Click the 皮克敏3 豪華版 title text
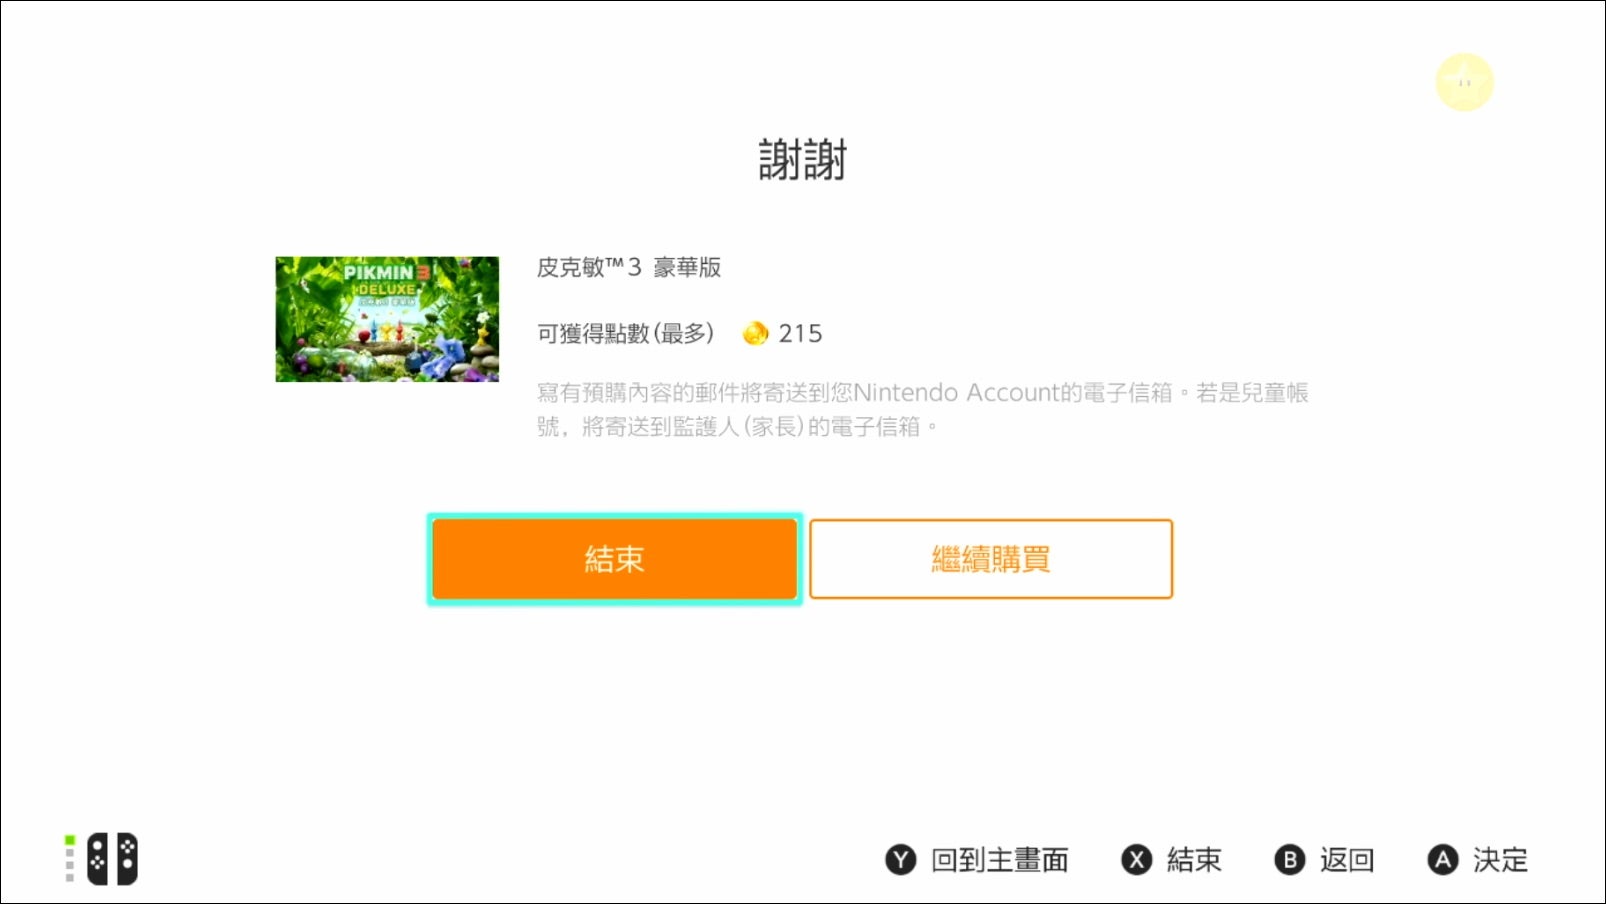Viewport: 1606px width, 904px height. [x=629, y=267]
